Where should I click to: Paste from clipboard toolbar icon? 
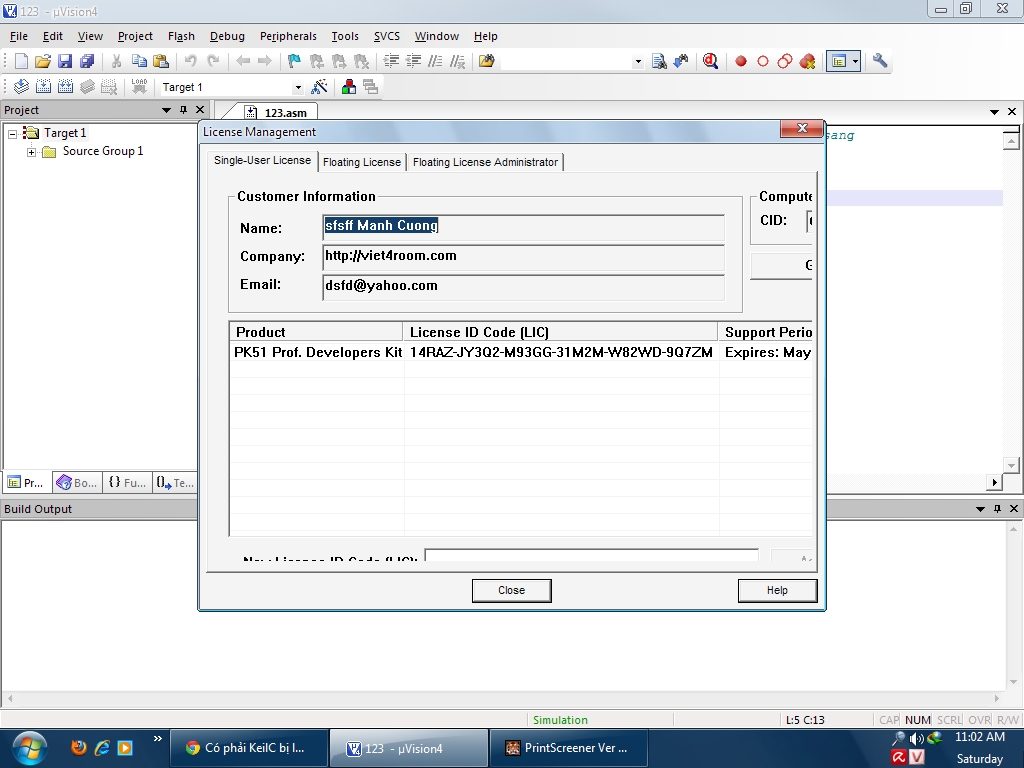(161, 61)
